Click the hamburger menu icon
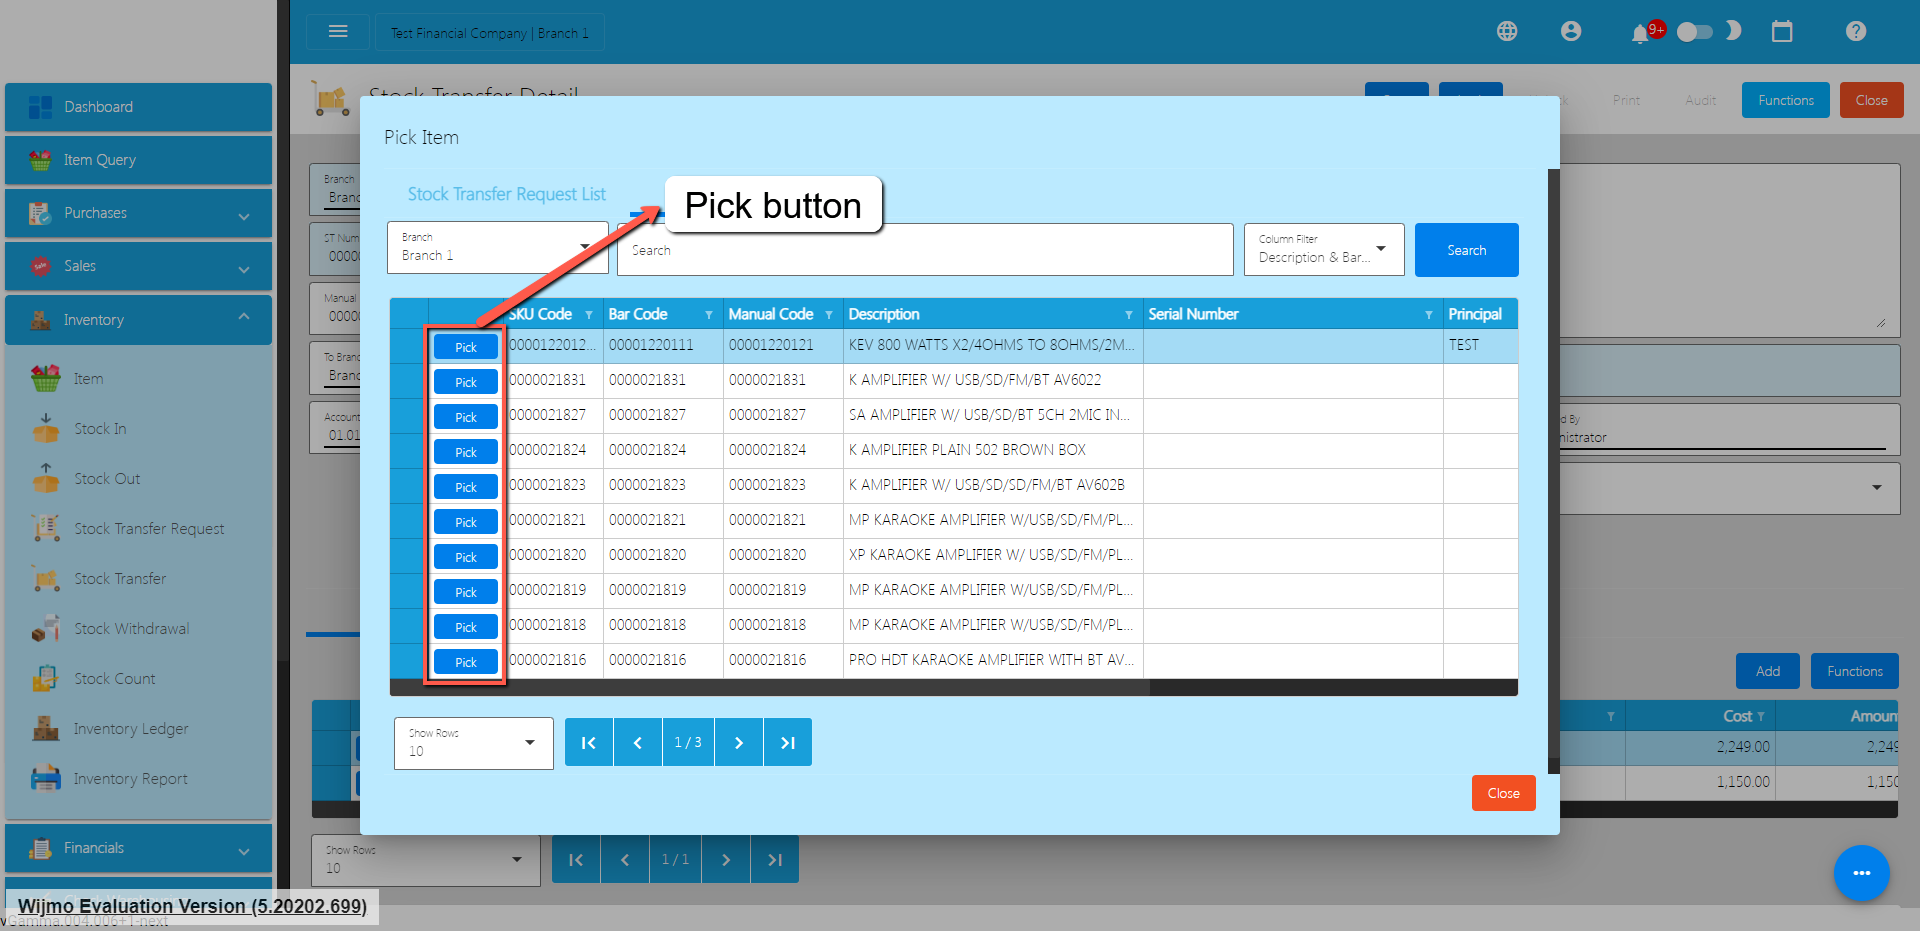 pyautogui.click(x=338, y=32)
